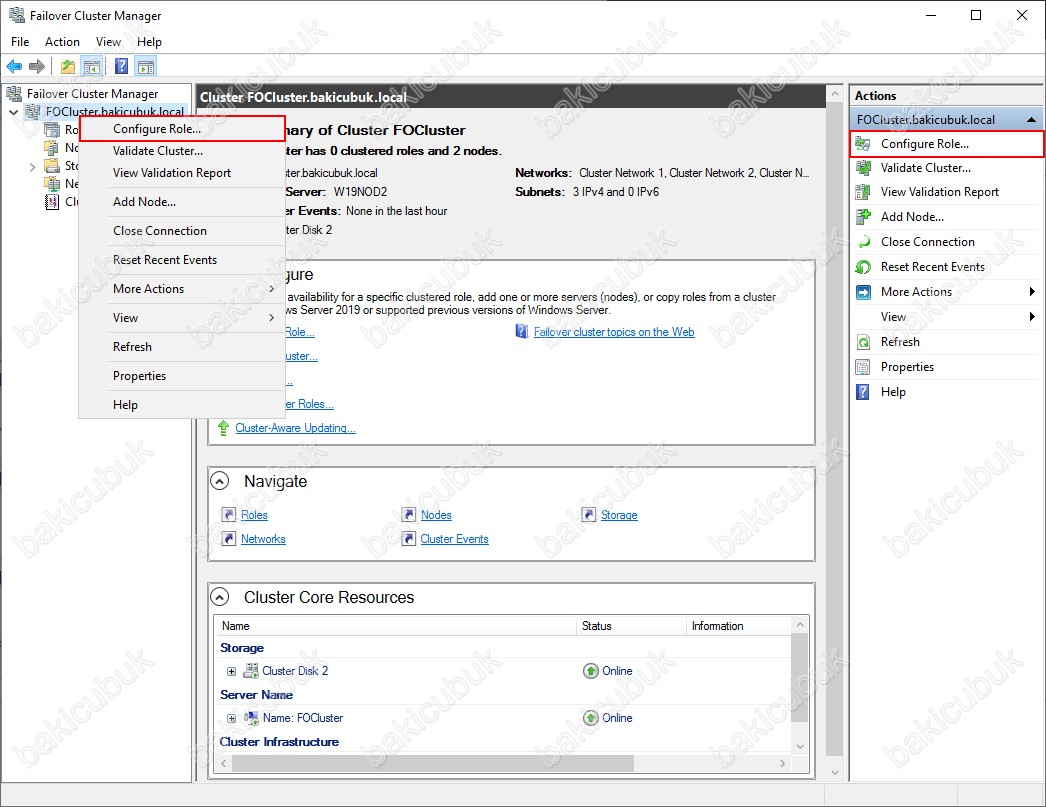This screenshot has height=807, width=1046.
Task: Click the Information column header
Action: tap(739, 626)
